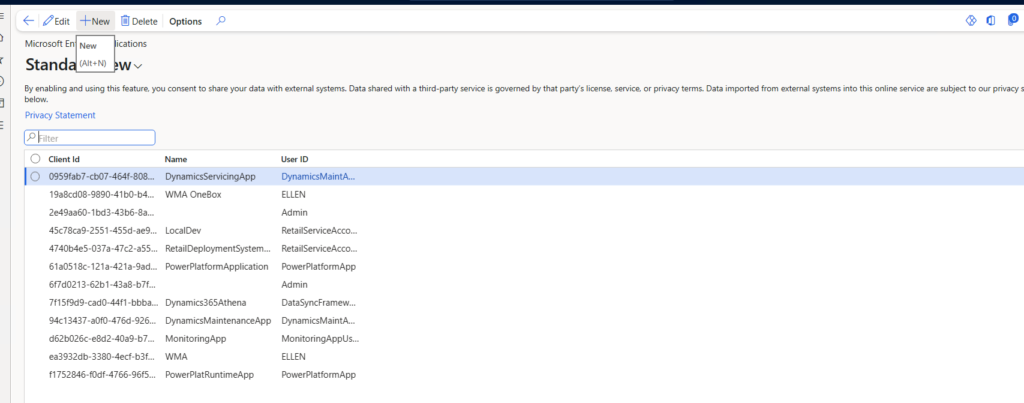The image size is (1024, 403).
Task: Select the cell 7f15f9d9-cad0-44f1-bbba...
Action: [102, 303]
